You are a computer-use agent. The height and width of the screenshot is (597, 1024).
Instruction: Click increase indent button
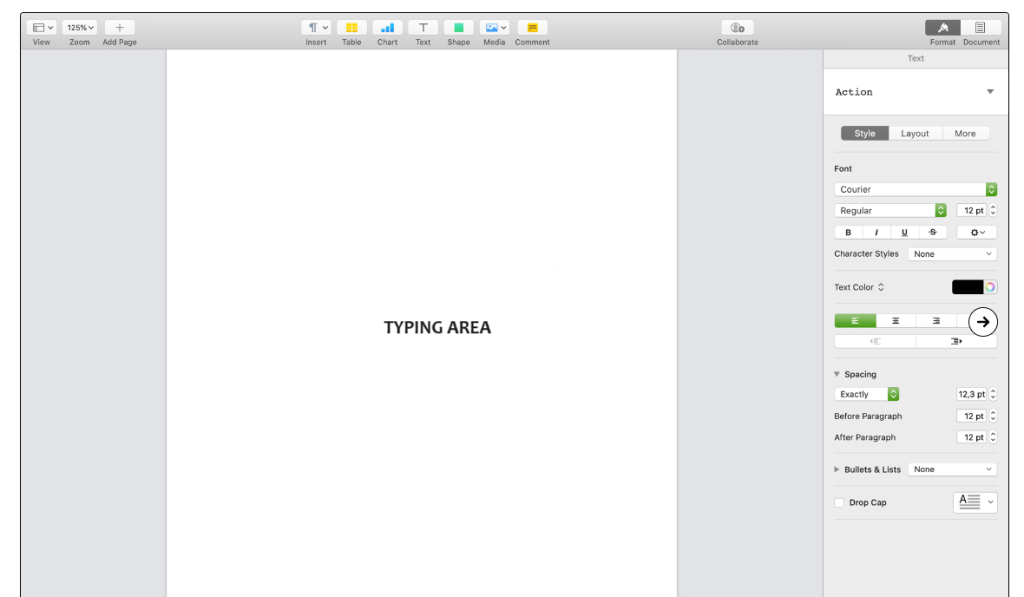[x=956, y=342]
